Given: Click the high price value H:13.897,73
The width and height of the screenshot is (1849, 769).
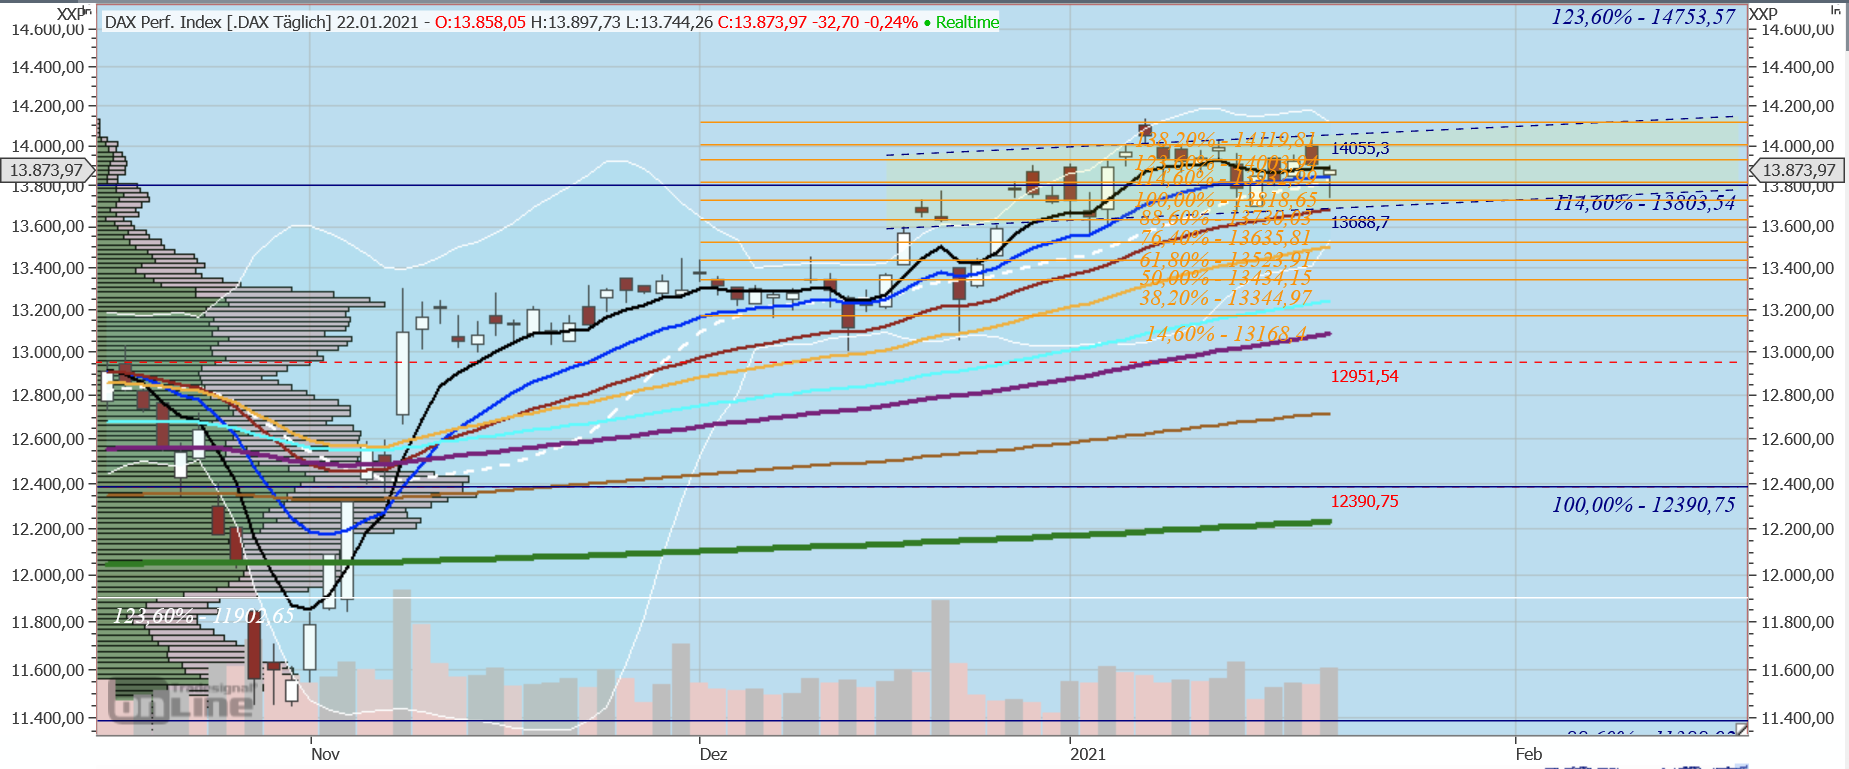Looking at the screenshot, I should tap(575, 22).
